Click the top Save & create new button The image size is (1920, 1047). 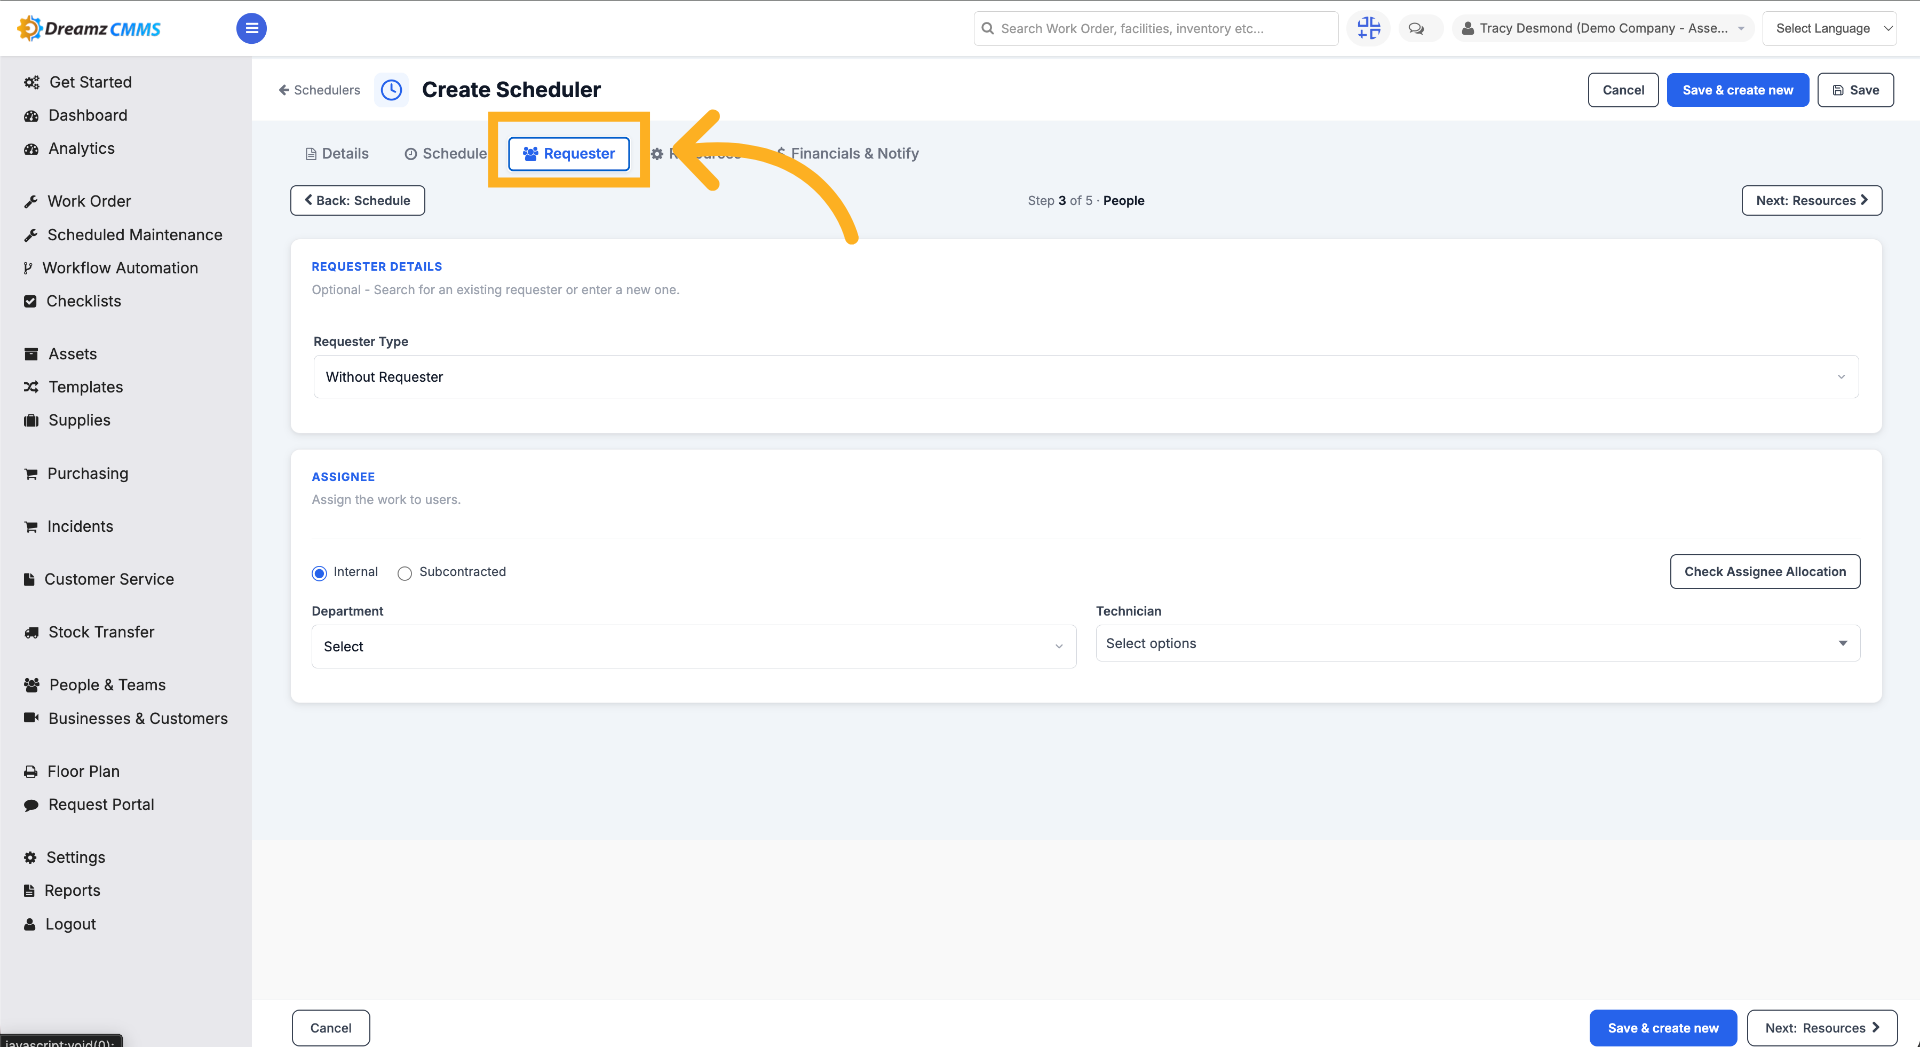coord(1737,90)
